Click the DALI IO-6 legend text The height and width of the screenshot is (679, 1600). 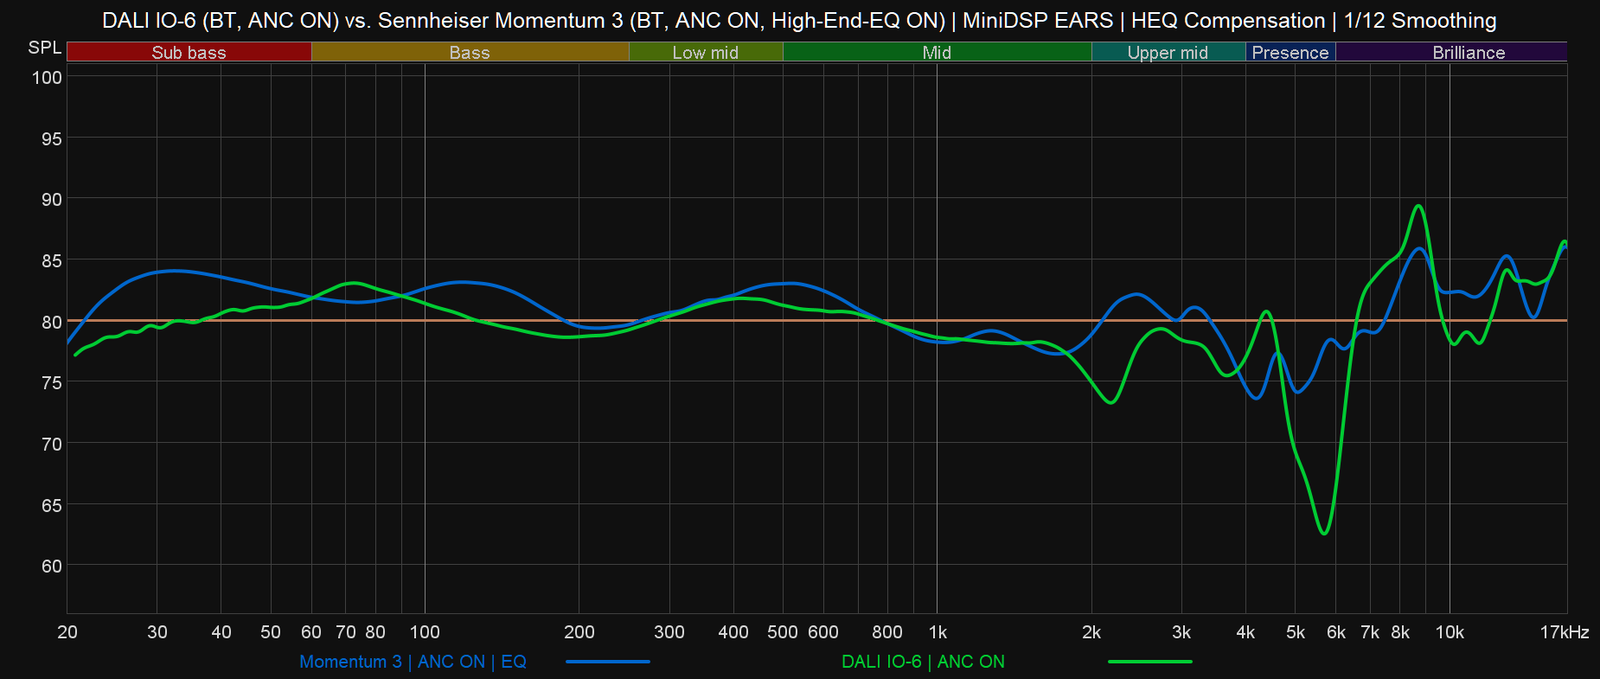tap(922, 662)
